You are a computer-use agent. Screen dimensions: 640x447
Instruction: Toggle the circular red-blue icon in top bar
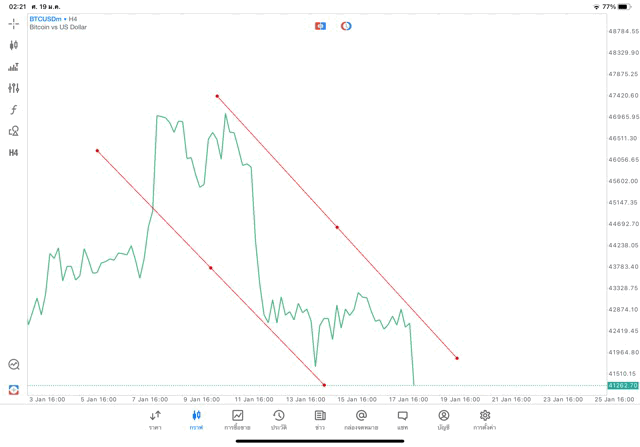346,25
